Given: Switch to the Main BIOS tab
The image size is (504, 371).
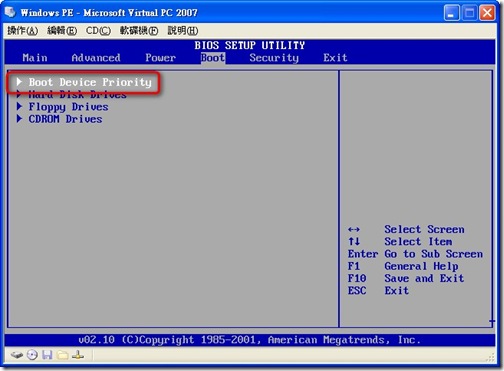Looking at the screenshot, I should coord(35,58).
